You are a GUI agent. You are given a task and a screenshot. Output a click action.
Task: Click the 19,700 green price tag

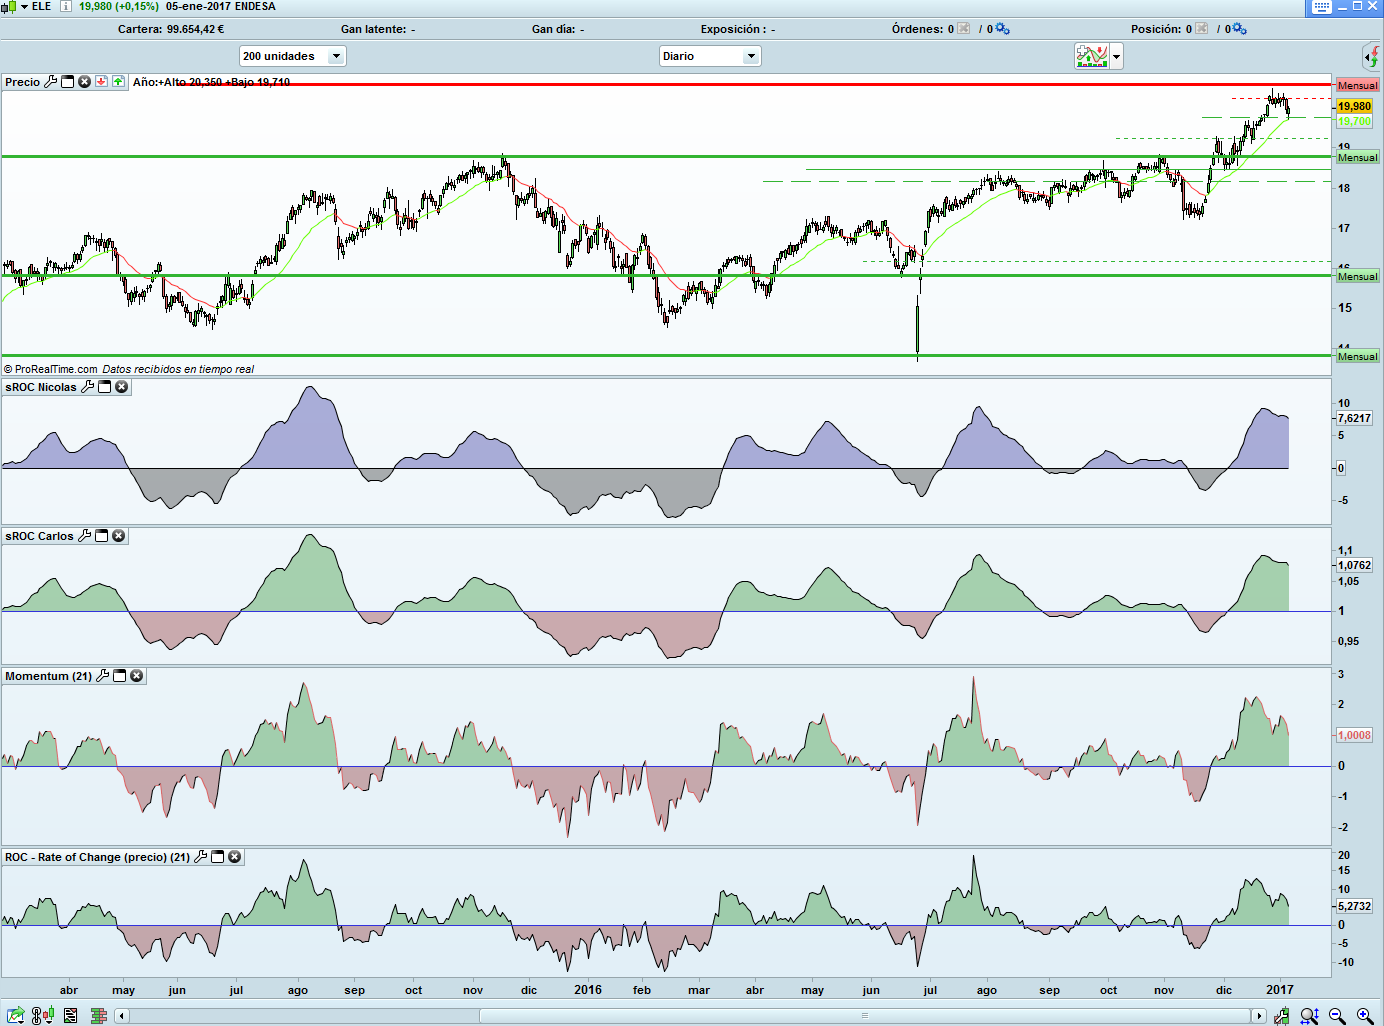pyautogui.click(x=1354, y=121)
